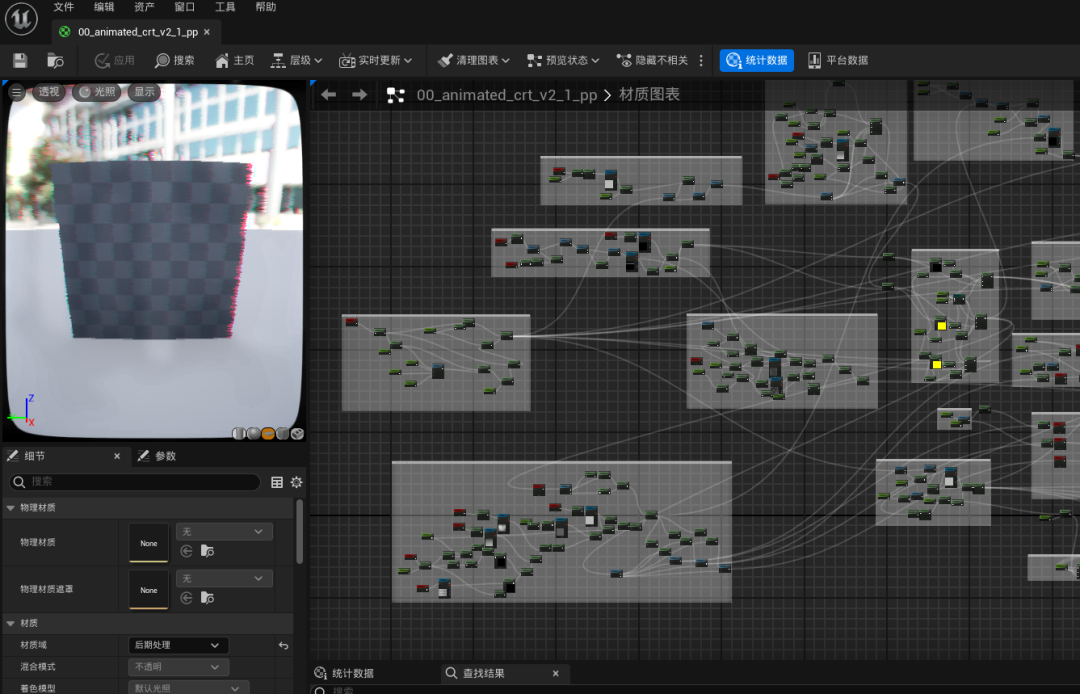Screen dimensions: 1080x694
Task: Open the 清理图表 (Clean Graph) dropdown
Action: click(474, 61)
